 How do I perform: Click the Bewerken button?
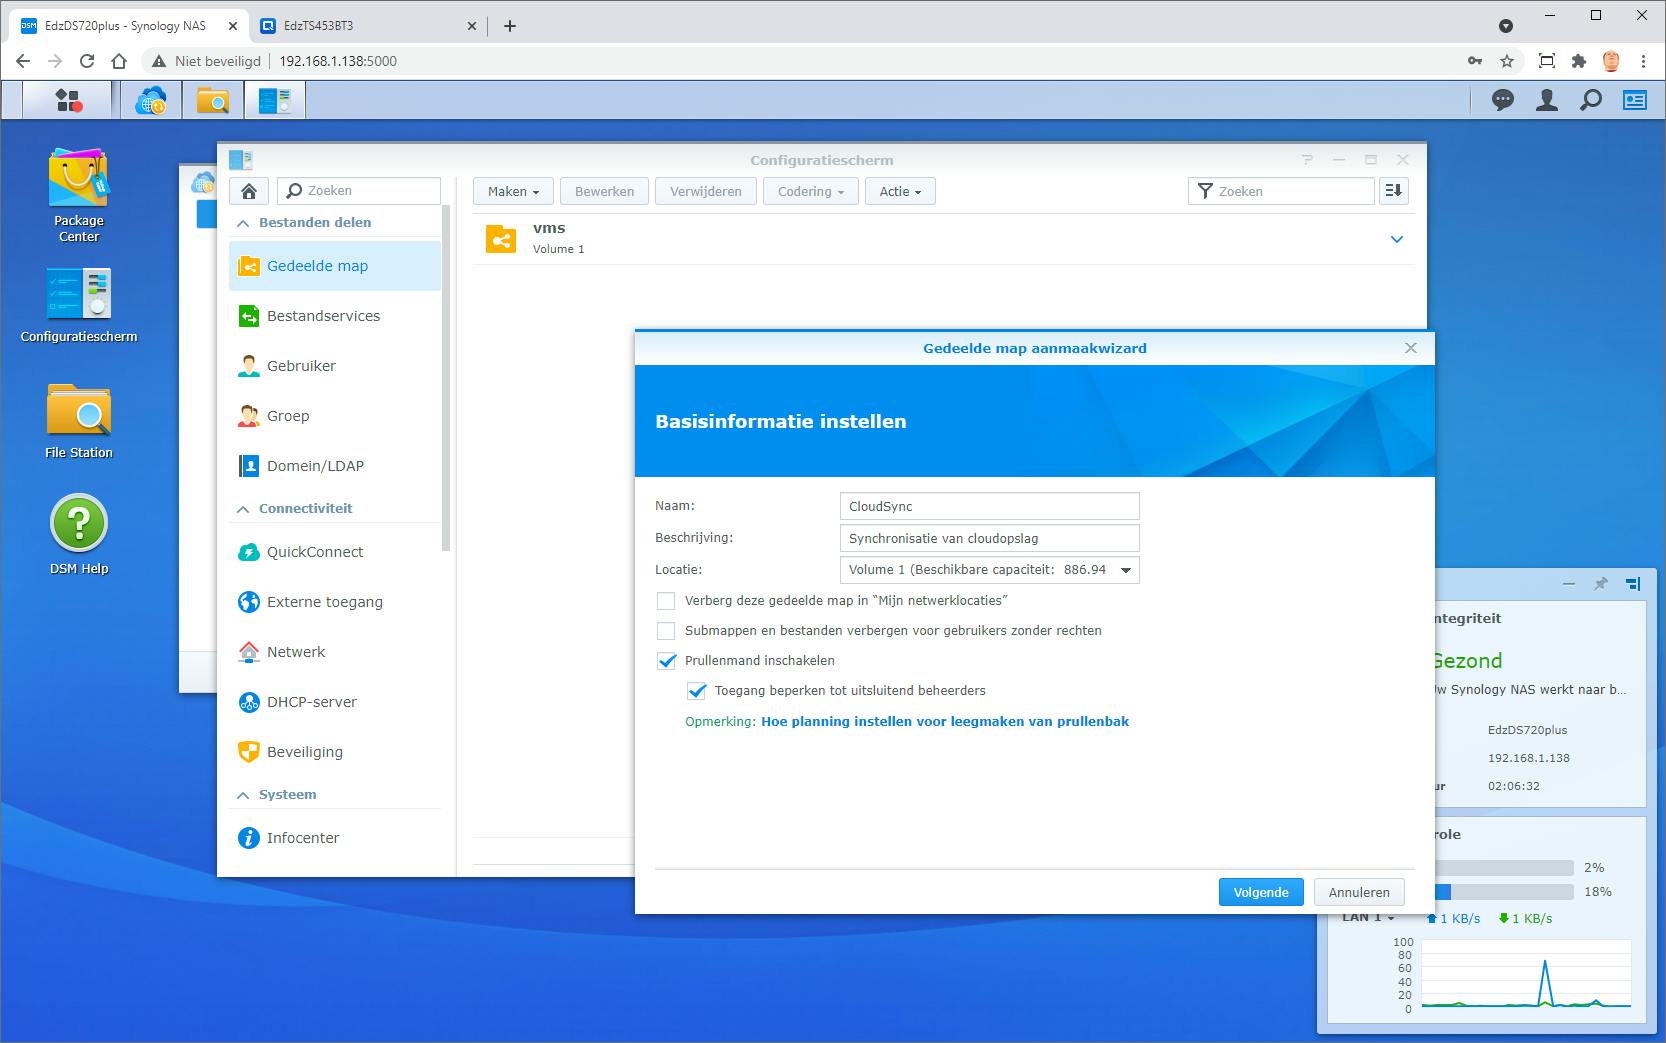coord(604,191)
